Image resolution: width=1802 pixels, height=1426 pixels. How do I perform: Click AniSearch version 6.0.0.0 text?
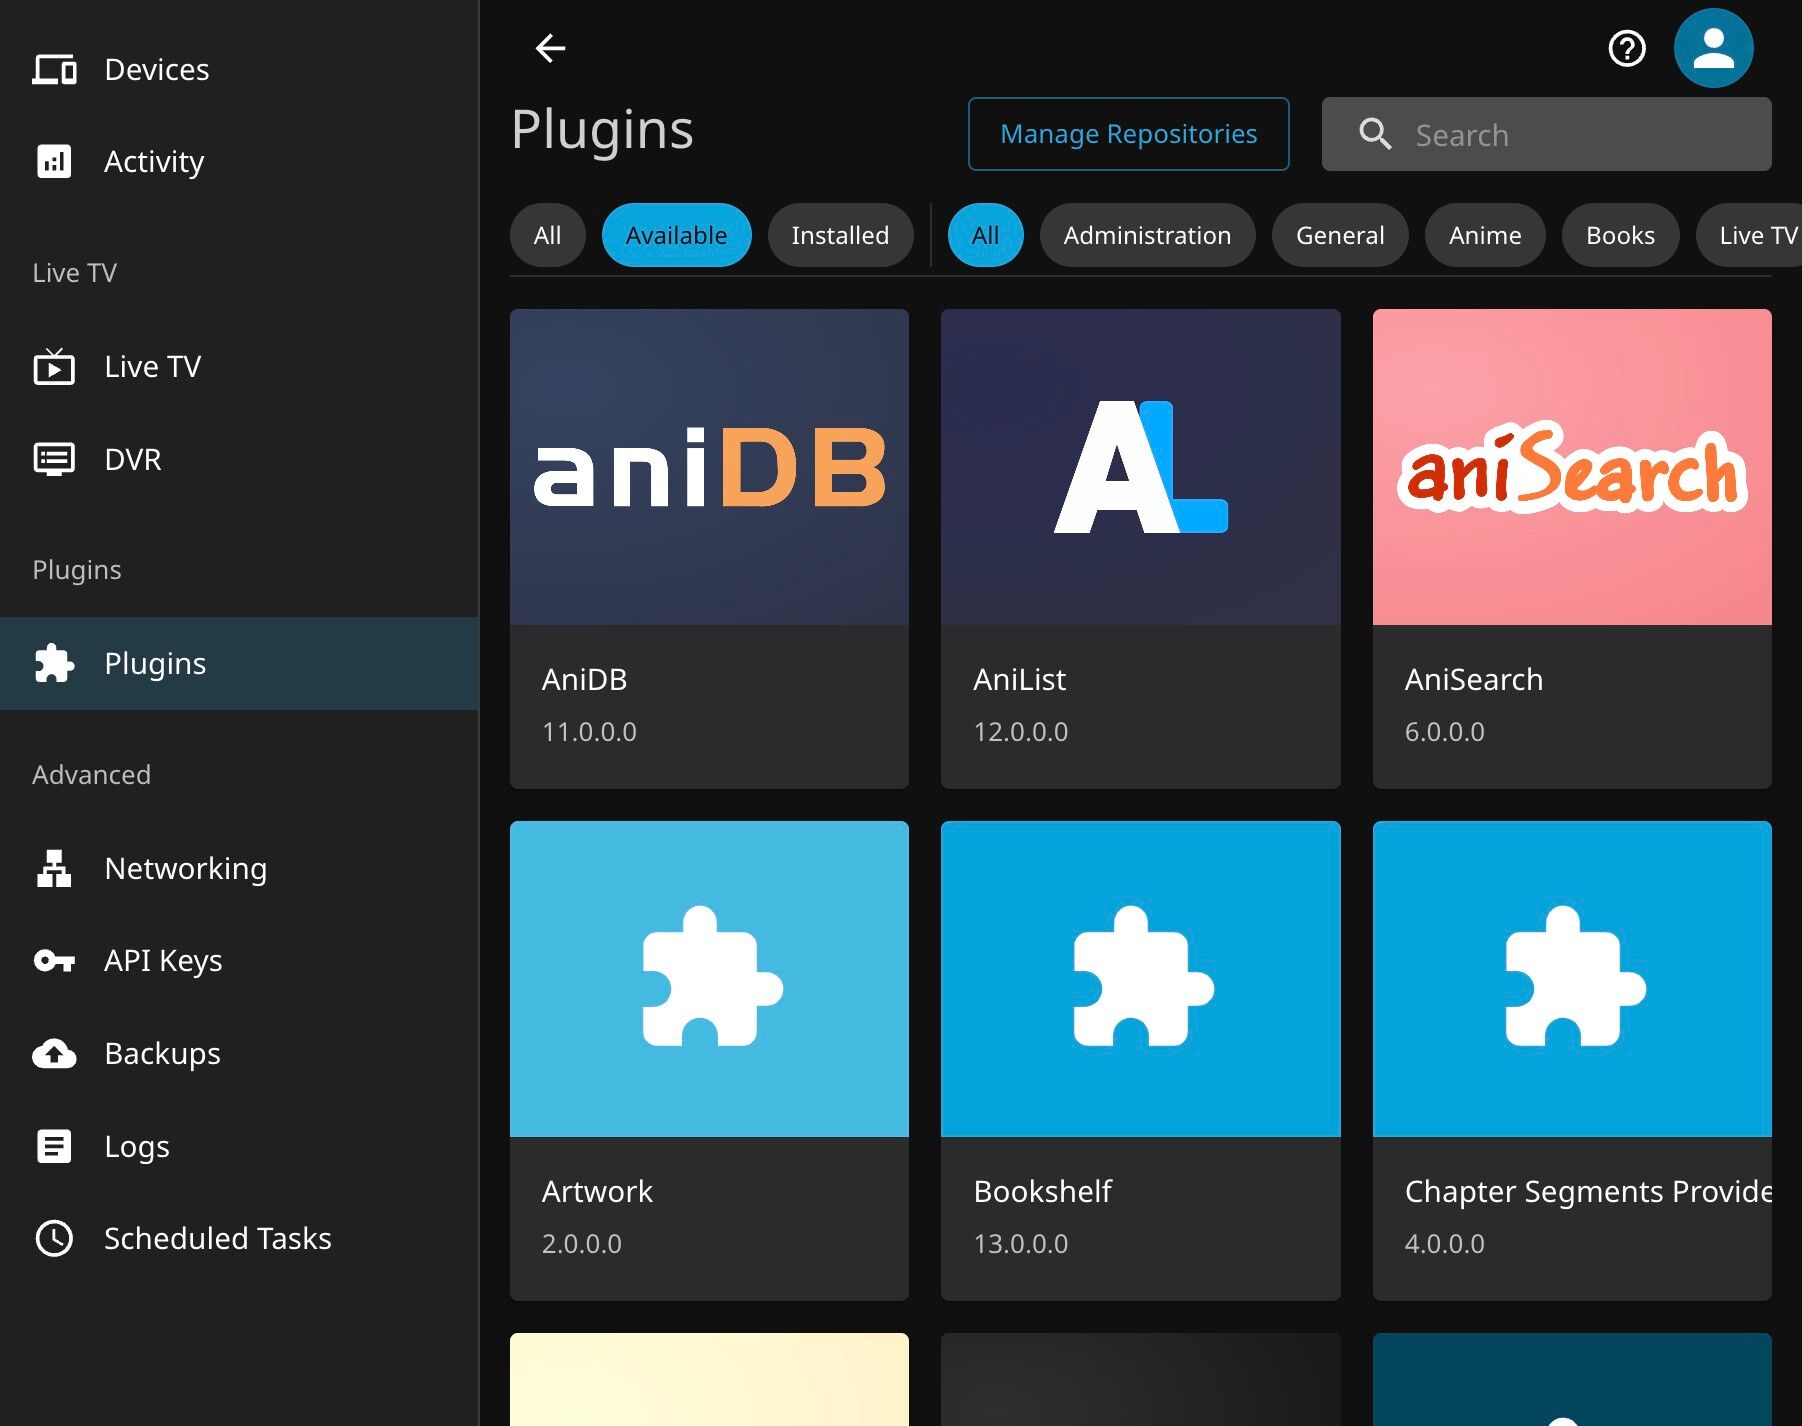1444,732
